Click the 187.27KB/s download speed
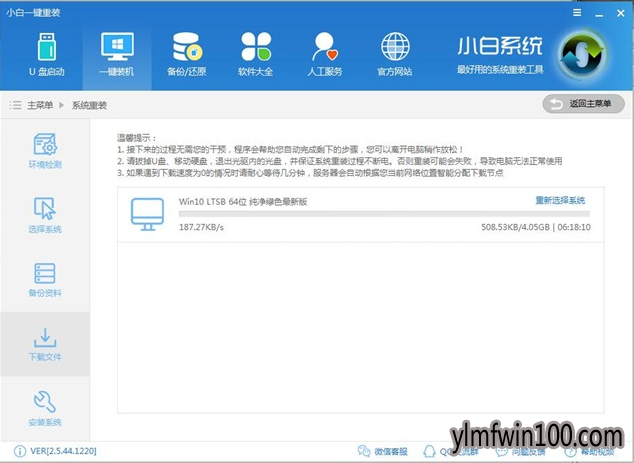Viewport: 634px width, 463px height. [x=201, y=227]
